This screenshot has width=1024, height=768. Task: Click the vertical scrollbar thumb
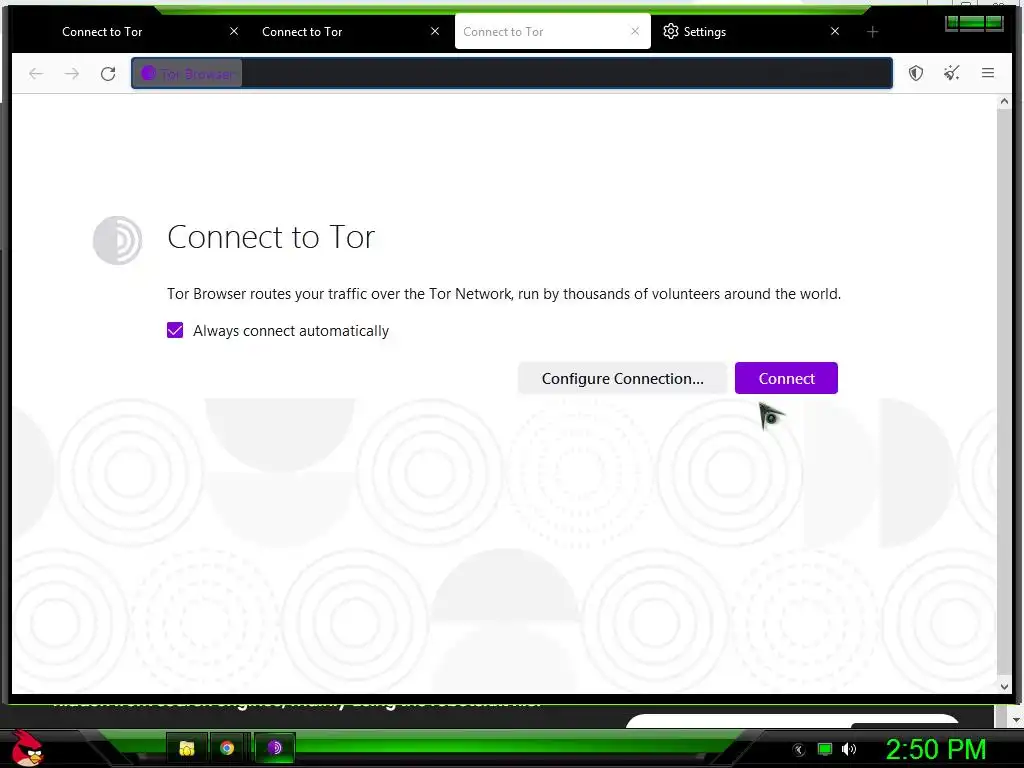pyautogui.click(x=1004, y=392)
